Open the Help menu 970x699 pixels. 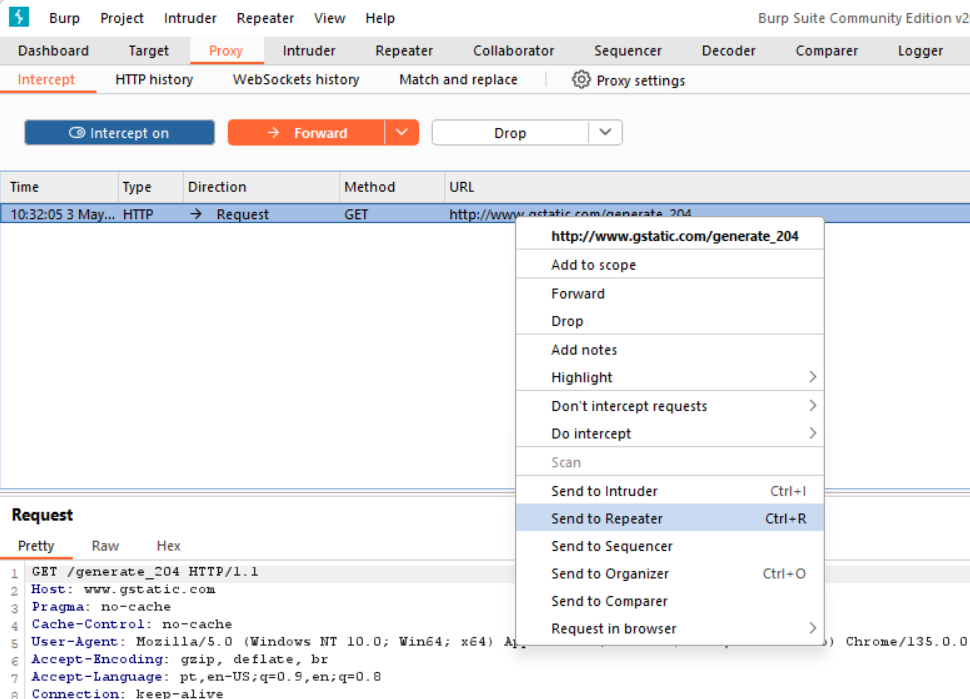point(380,18)
